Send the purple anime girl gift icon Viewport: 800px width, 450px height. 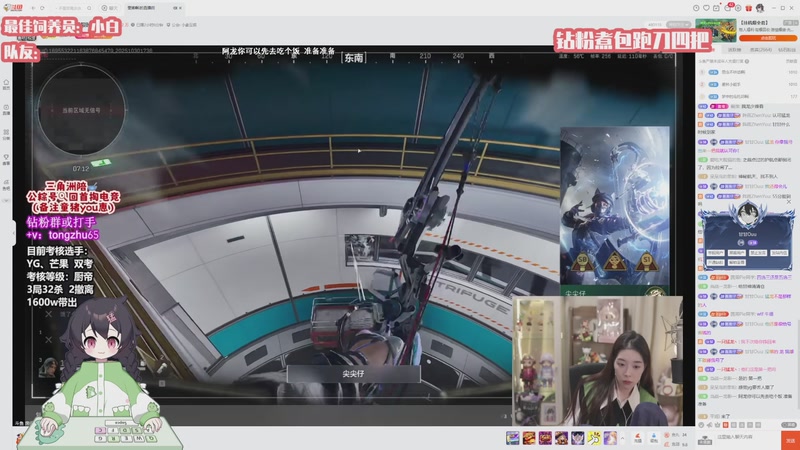click(610, 438)
